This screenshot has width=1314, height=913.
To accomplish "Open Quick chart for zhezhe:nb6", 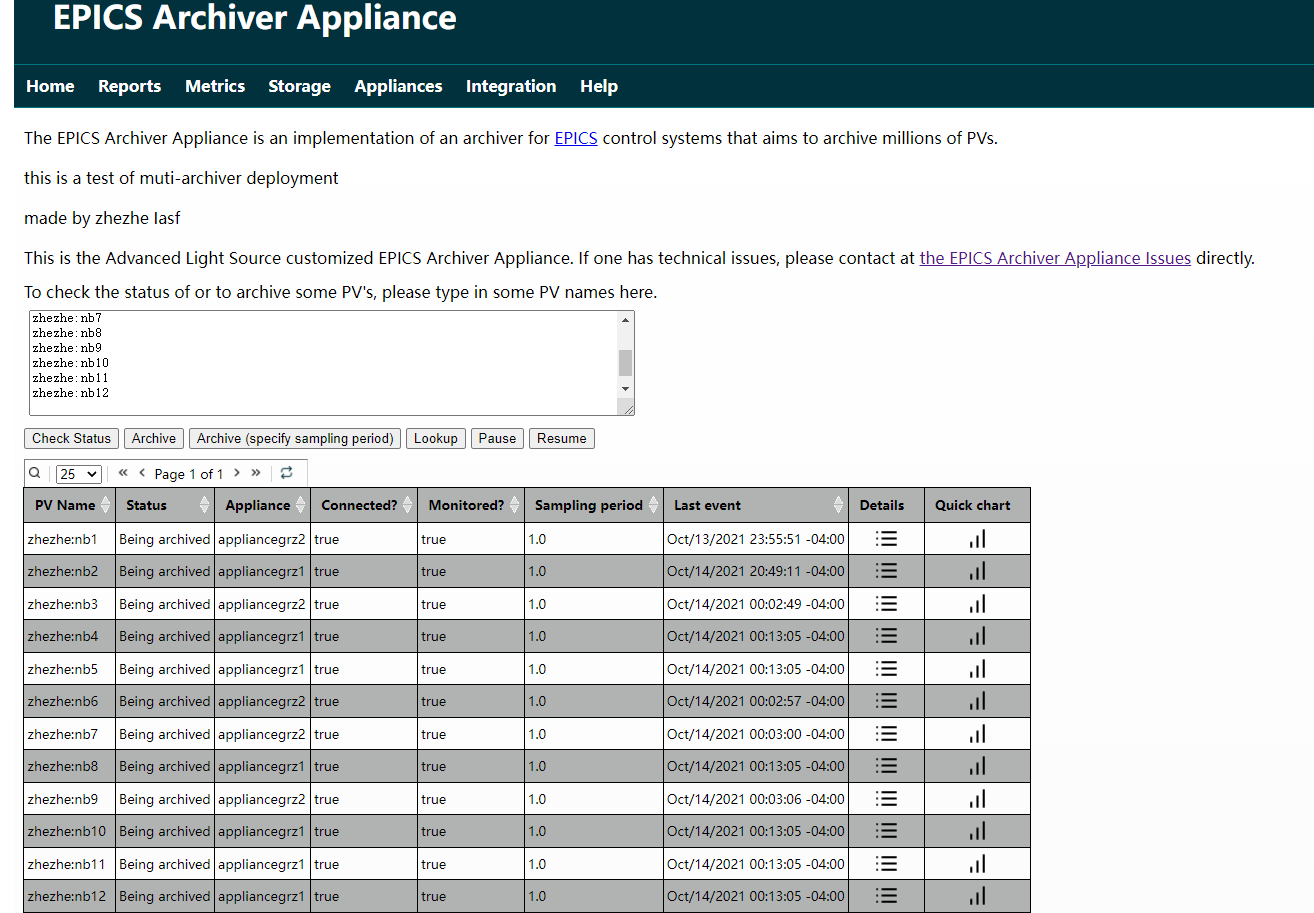I will coord(977,700).
